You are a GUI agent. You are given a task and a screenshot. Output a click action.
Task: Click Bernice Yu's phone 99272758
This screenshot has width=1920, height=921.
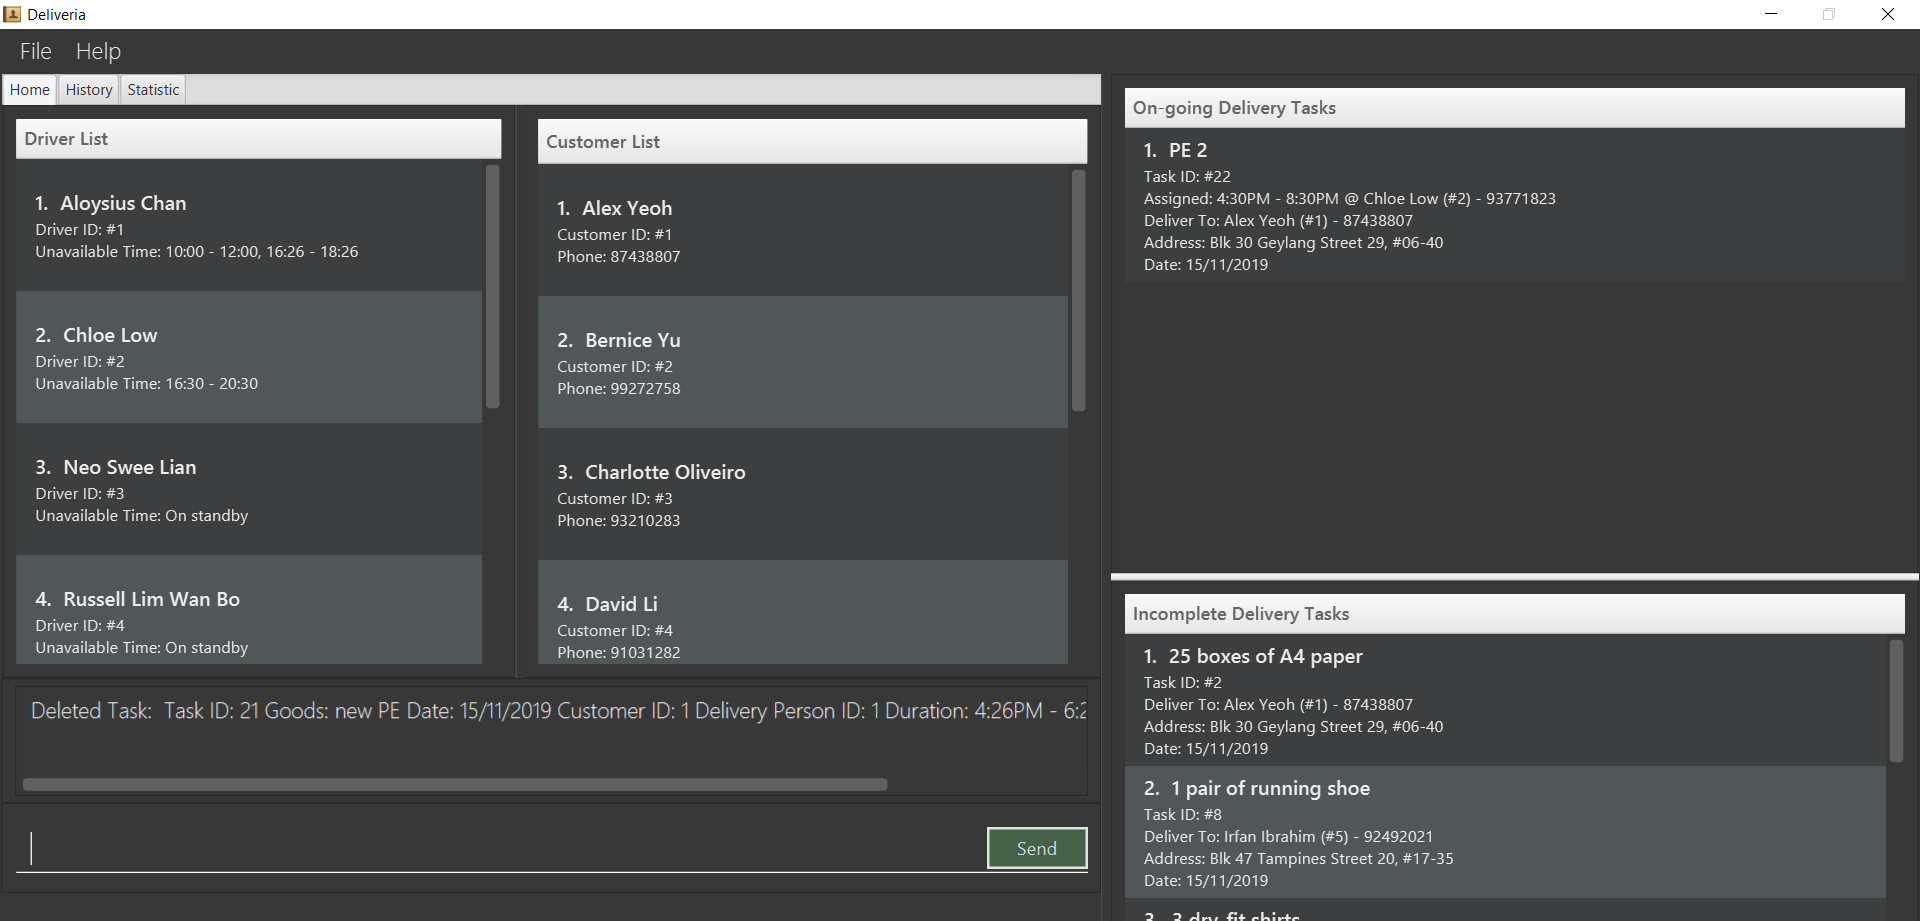tap(618, 389)
